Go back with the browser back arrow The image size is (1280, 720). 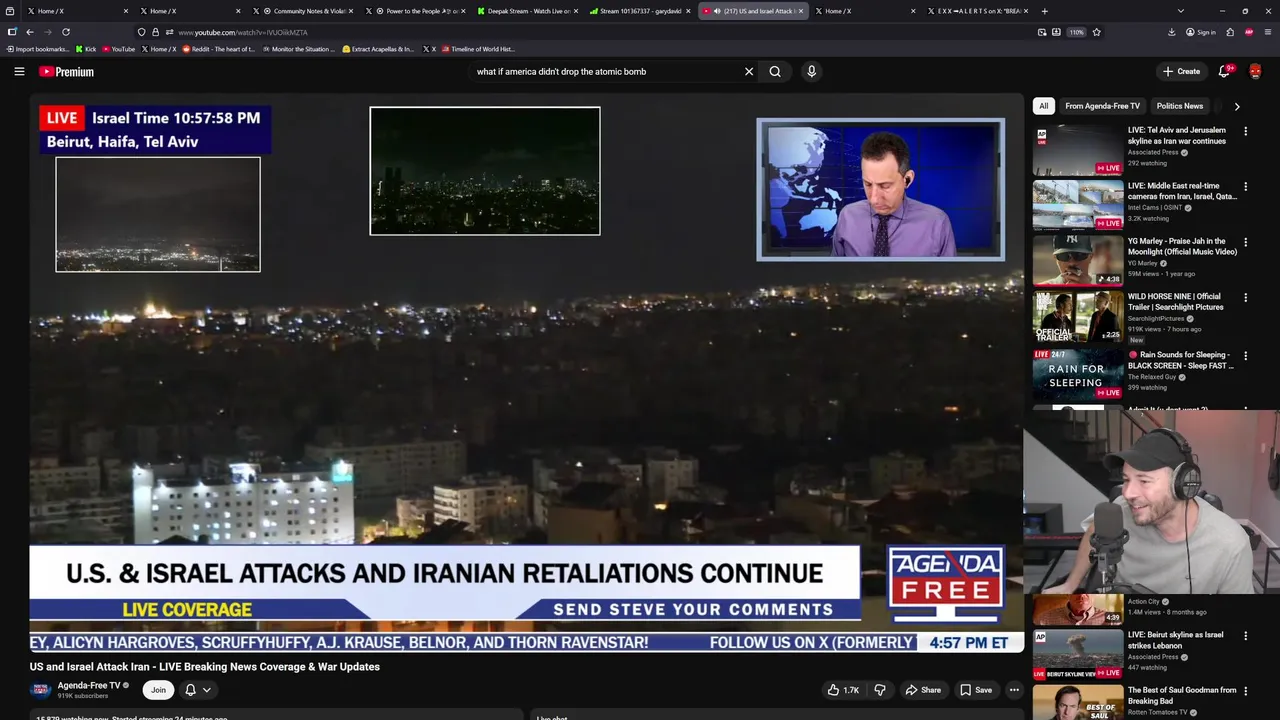coord(30,32)
